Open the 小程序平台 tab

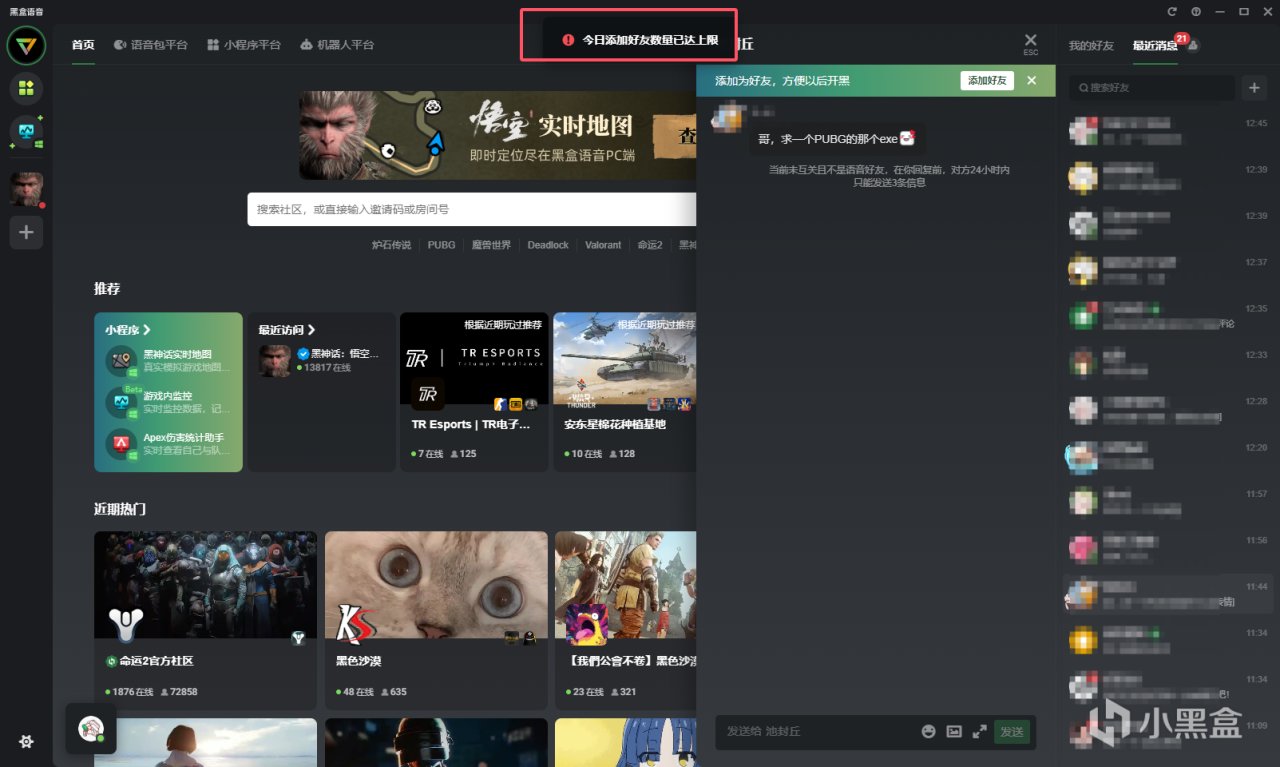point(244,45)
